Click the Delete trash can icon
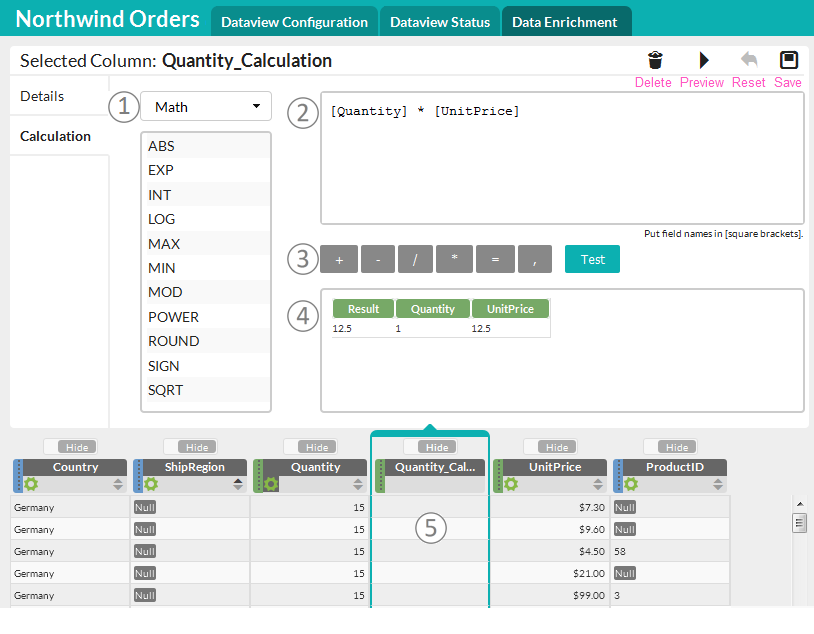Image resolution: width=814 pixels, height=634 pixels. point(655,60)
